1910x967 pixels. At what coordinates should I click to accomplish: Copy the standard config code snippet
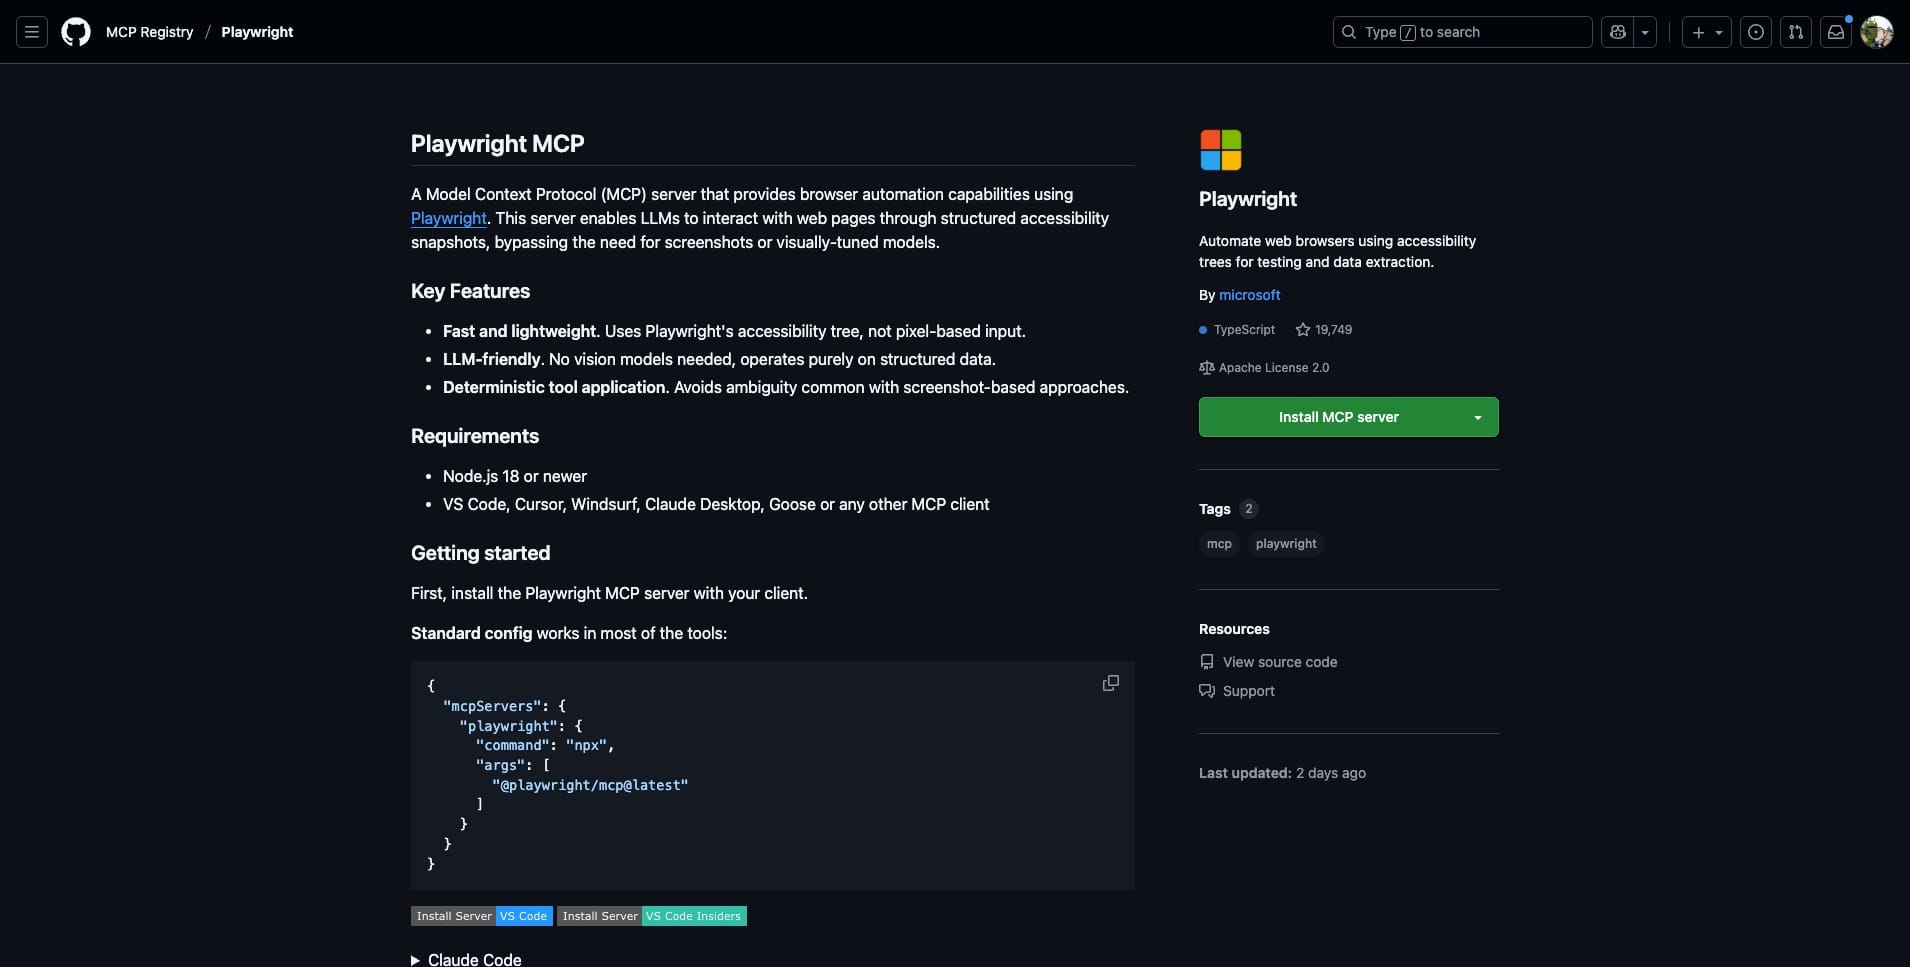point(1110,683)
